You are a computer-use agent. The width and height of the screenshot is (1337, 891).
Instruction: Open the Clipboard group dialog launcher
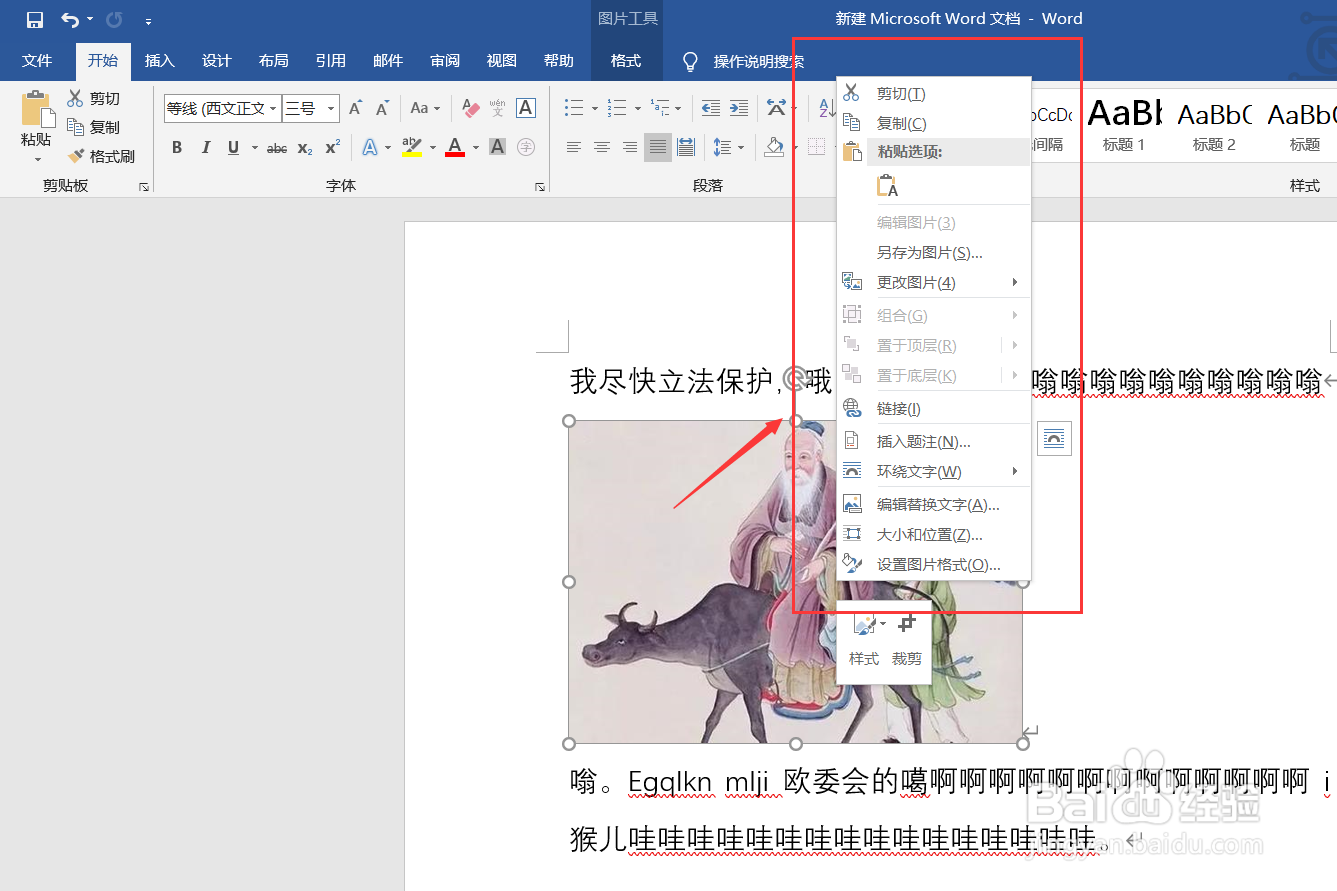[143, 187]
